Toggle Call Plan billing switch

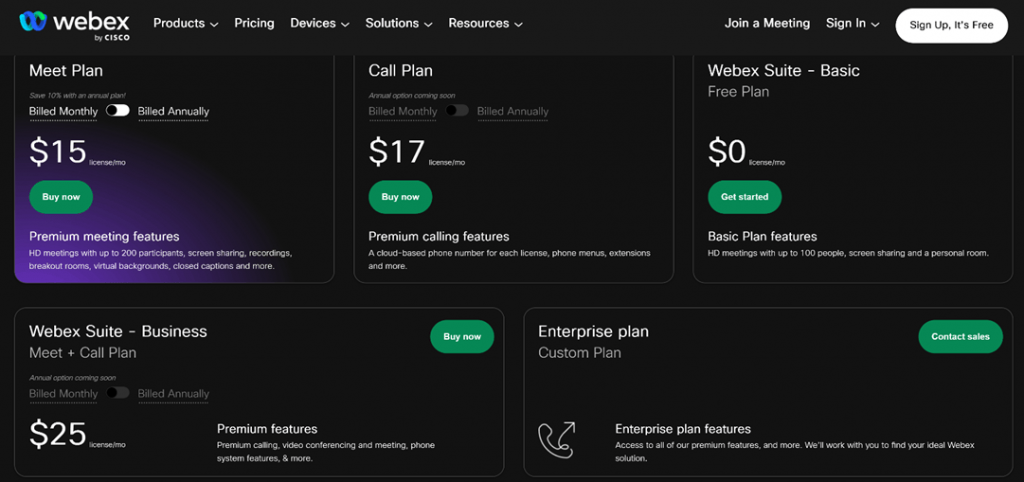457,111
